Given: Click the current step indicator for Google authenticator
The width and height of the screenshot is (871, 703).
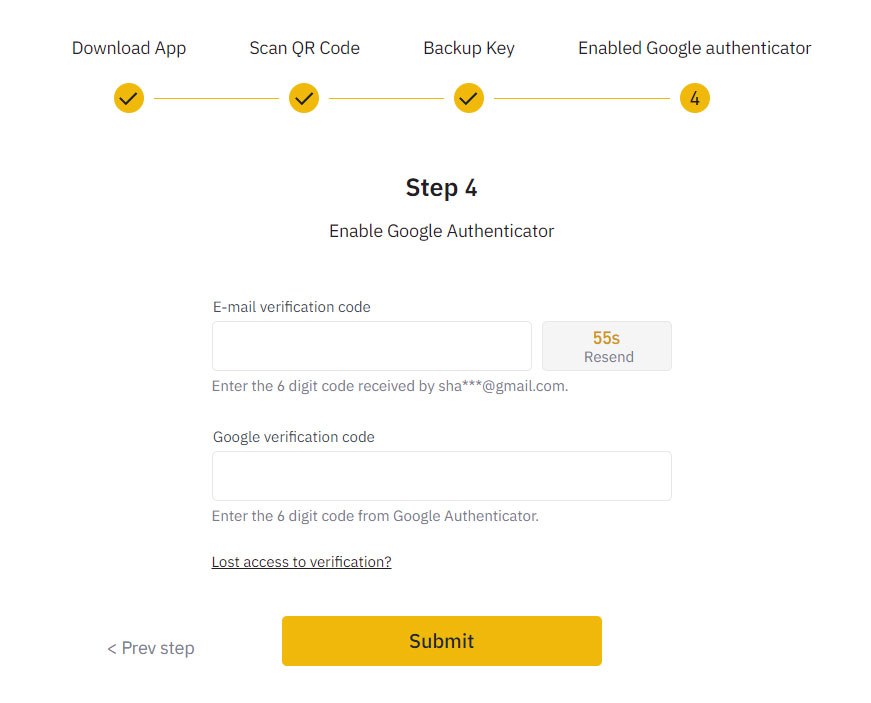Looking at the screenshot, I should [x=694, y=98].
